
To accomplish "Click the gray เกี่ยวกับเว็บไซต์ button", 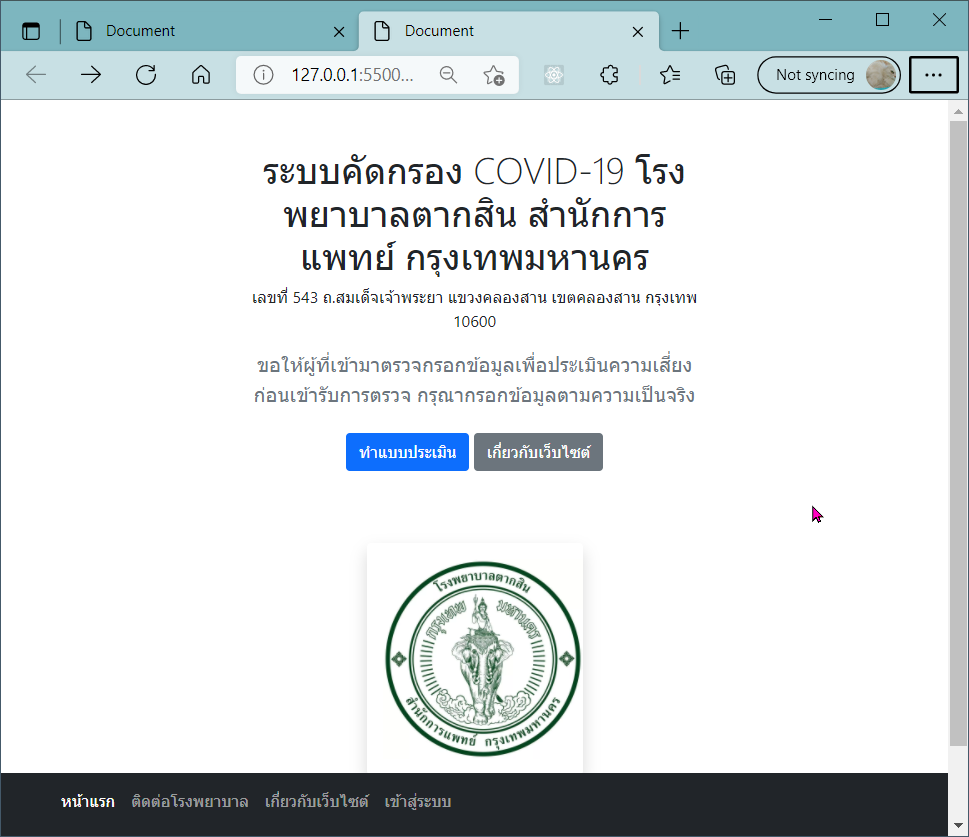I will [538, 452].
